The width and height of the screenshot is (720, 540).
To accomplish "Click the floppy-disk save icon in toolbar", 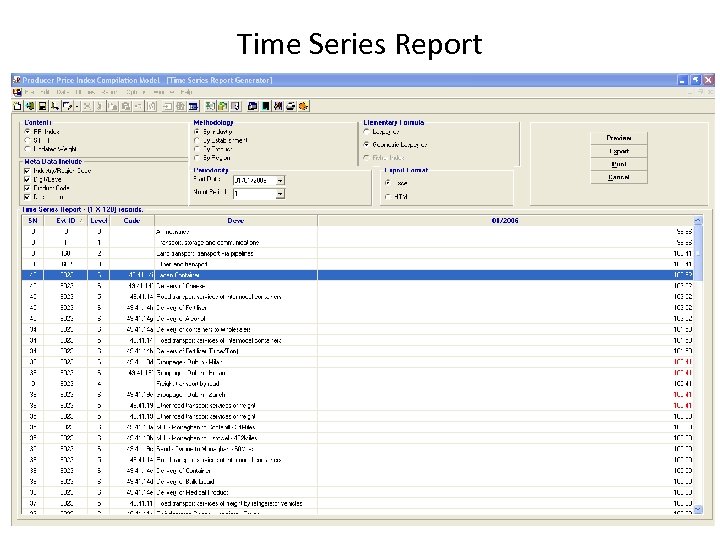I will point(42,107).
